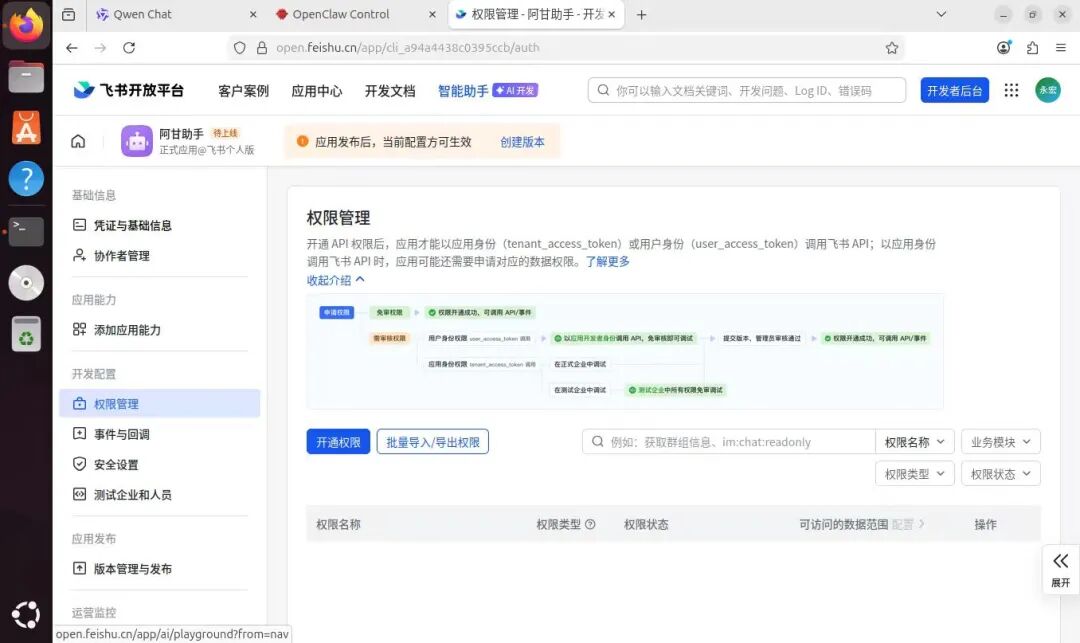Open the green avatar icon top right

pyautogui.click(x=1046, y=90)
